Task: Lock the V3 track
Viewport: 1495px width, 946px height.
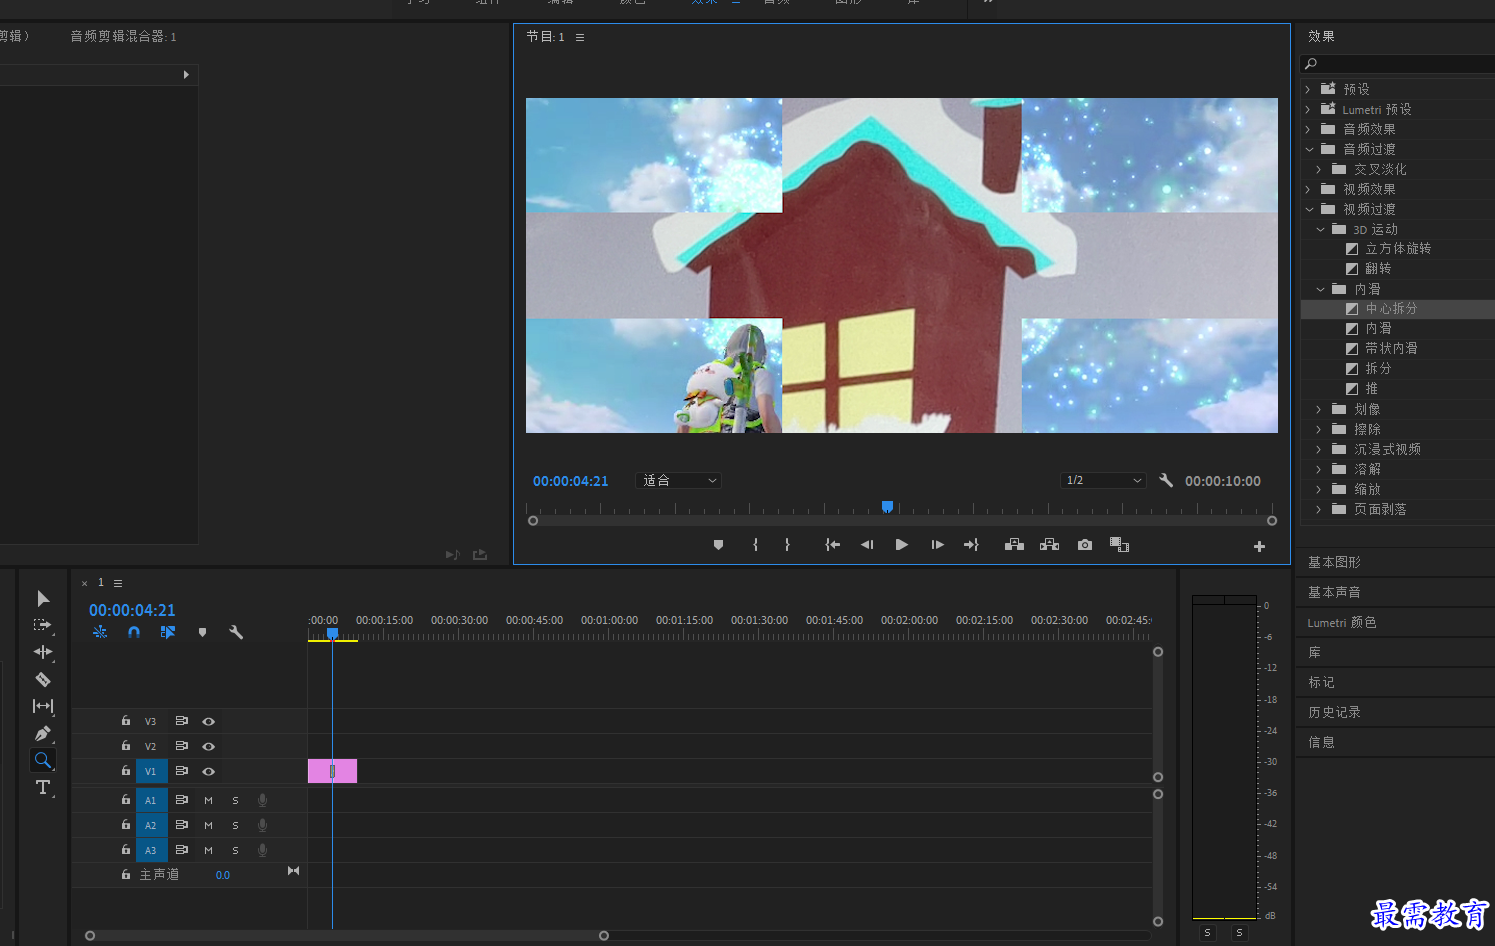Action: (x=126, y=720)
